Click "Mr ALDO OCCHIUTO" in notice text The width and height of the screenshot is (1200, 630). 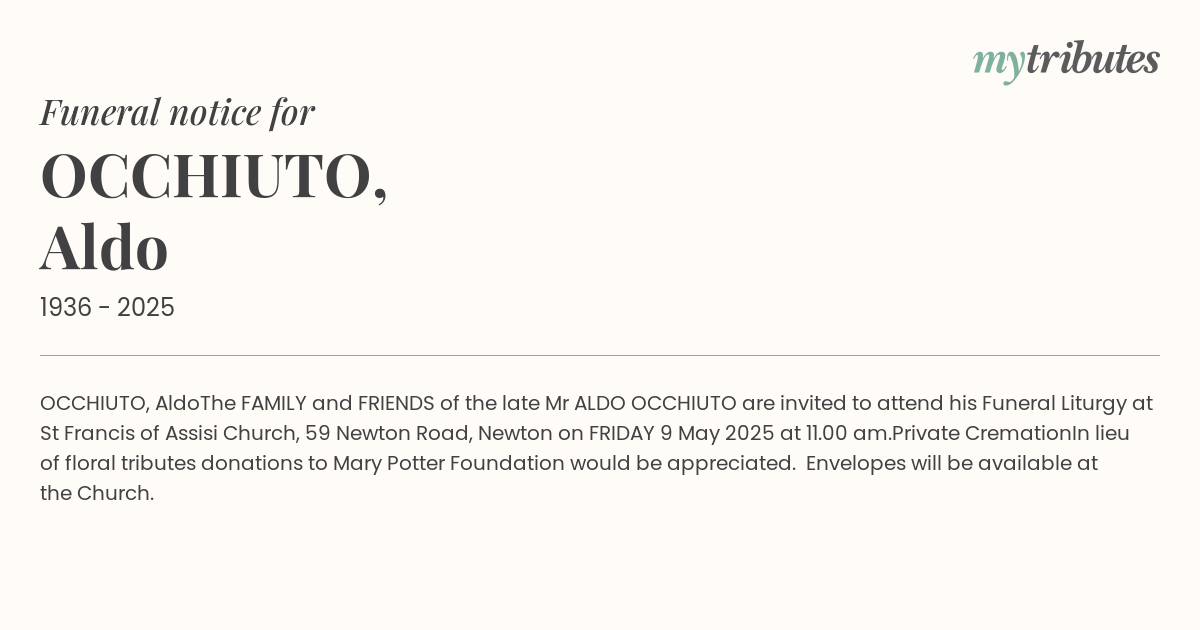pos(641,404)
